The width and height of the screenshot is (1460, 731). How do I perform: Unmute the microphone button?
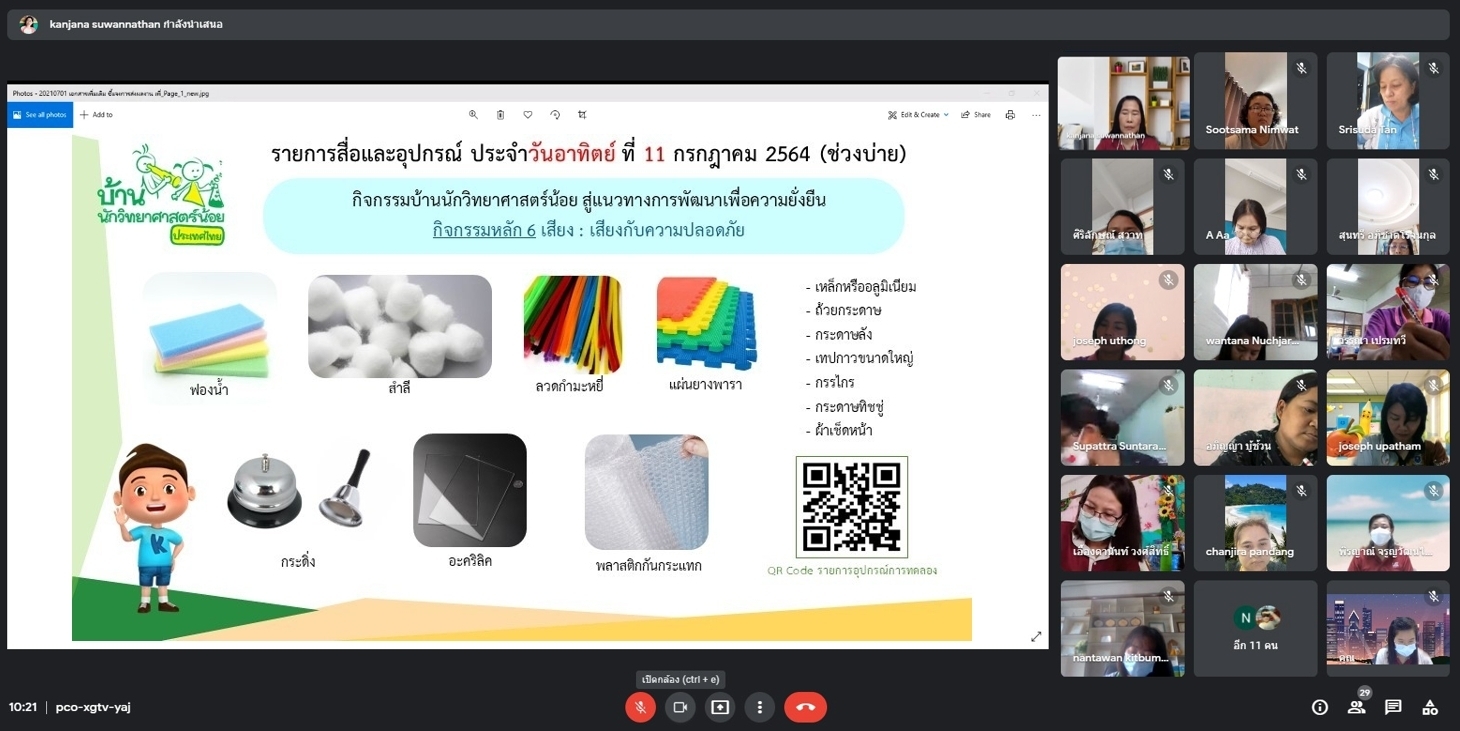click(640, 707)
